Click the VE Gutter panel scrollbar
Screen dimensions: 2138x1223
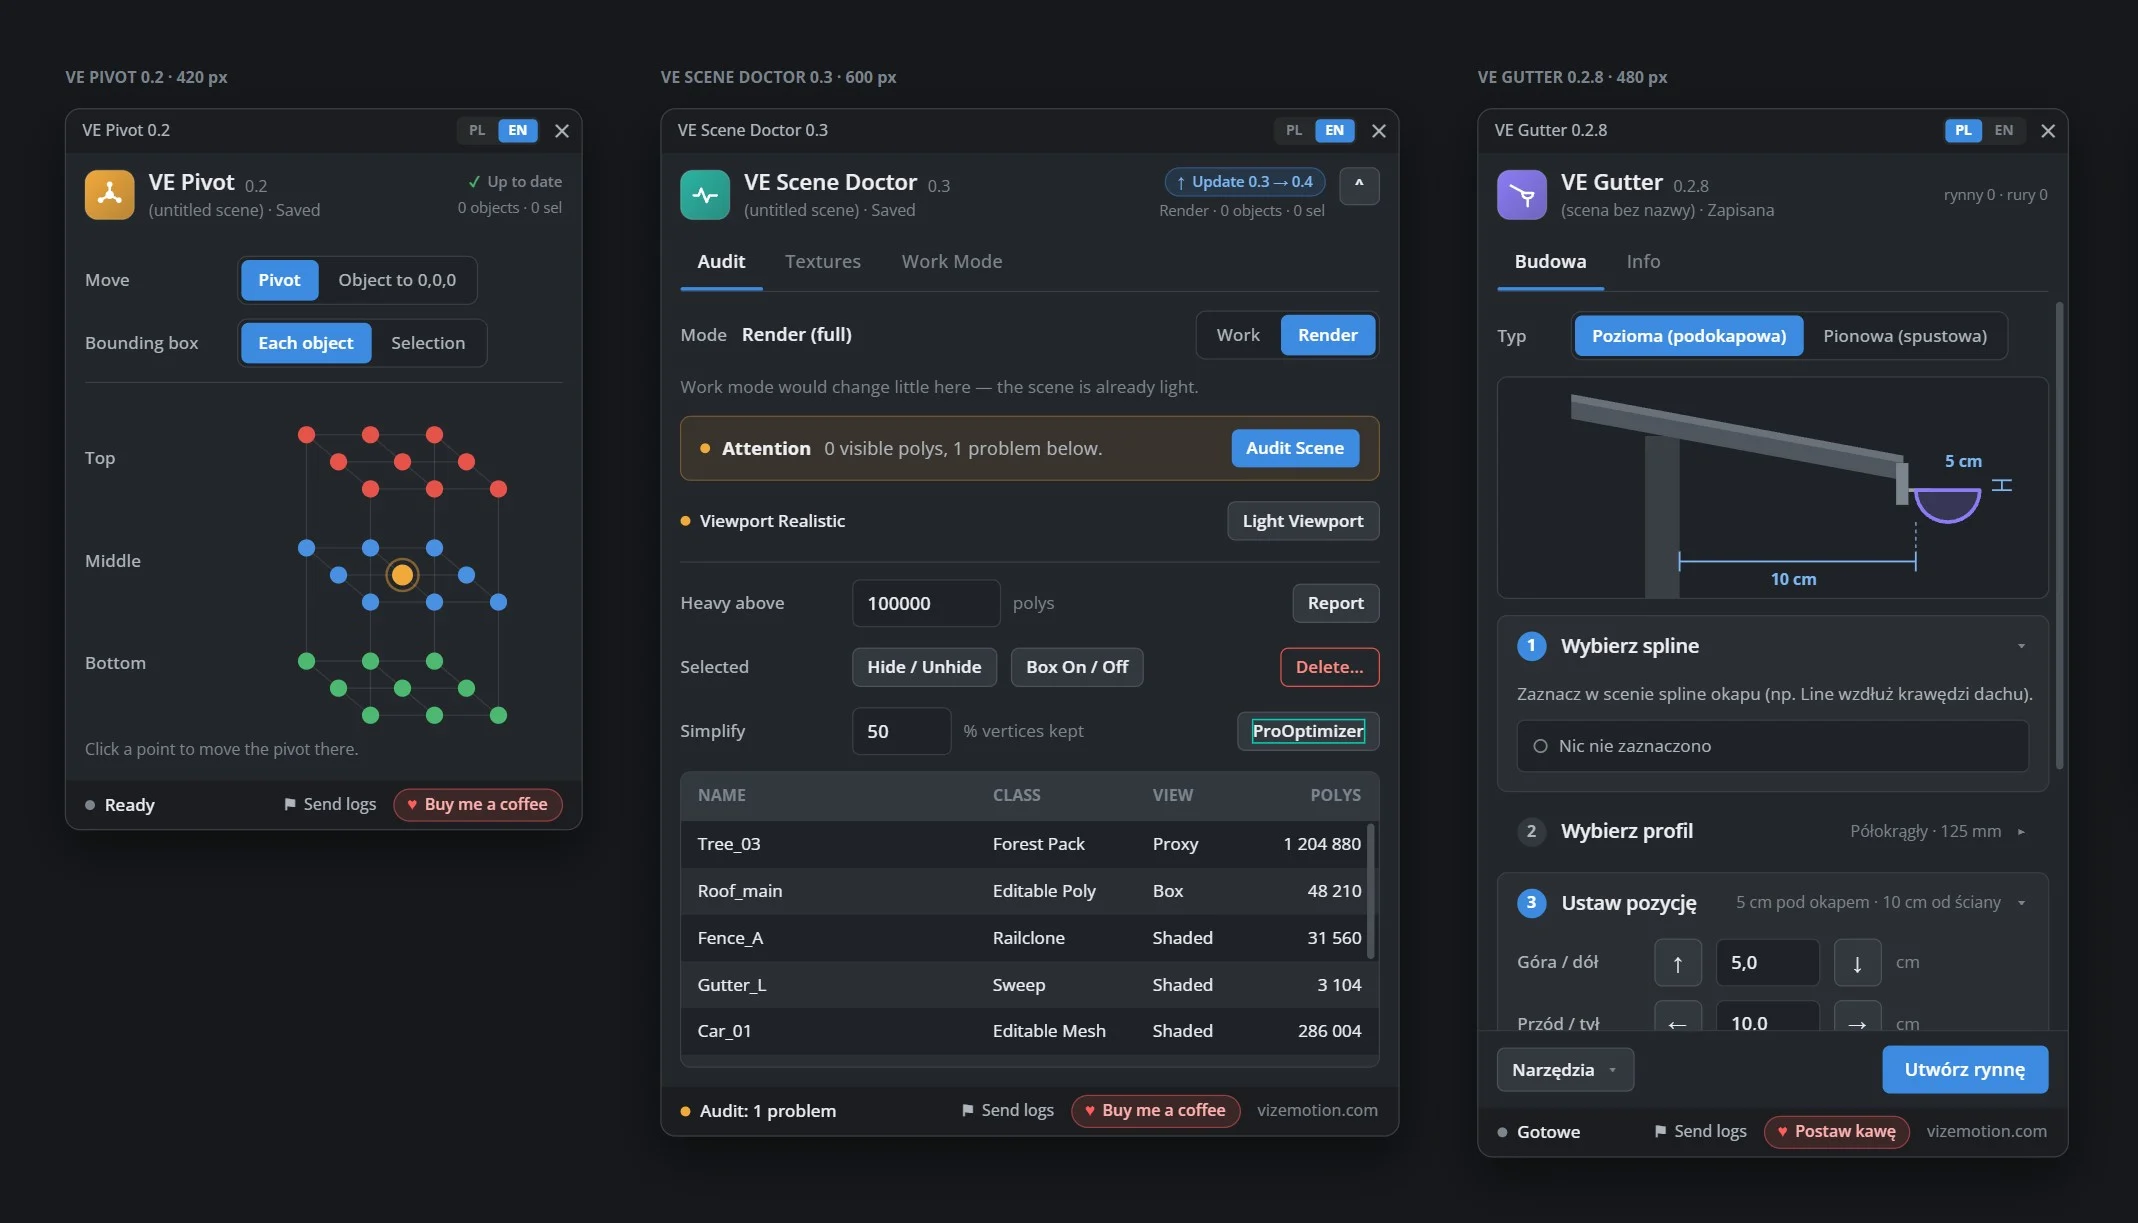[2058, 535]
